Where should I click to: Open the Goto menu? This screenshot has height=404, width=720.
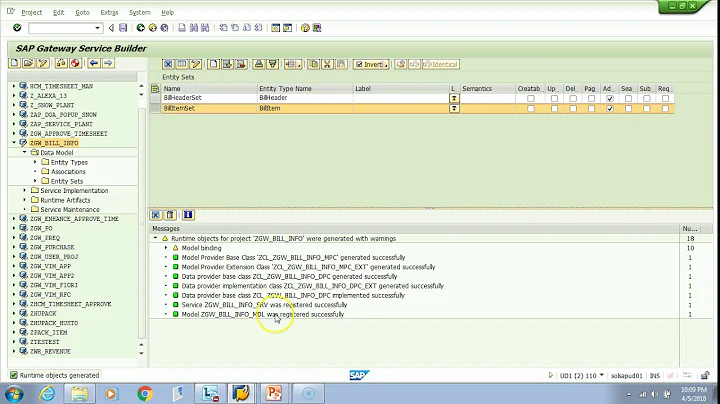pos(82,12)
